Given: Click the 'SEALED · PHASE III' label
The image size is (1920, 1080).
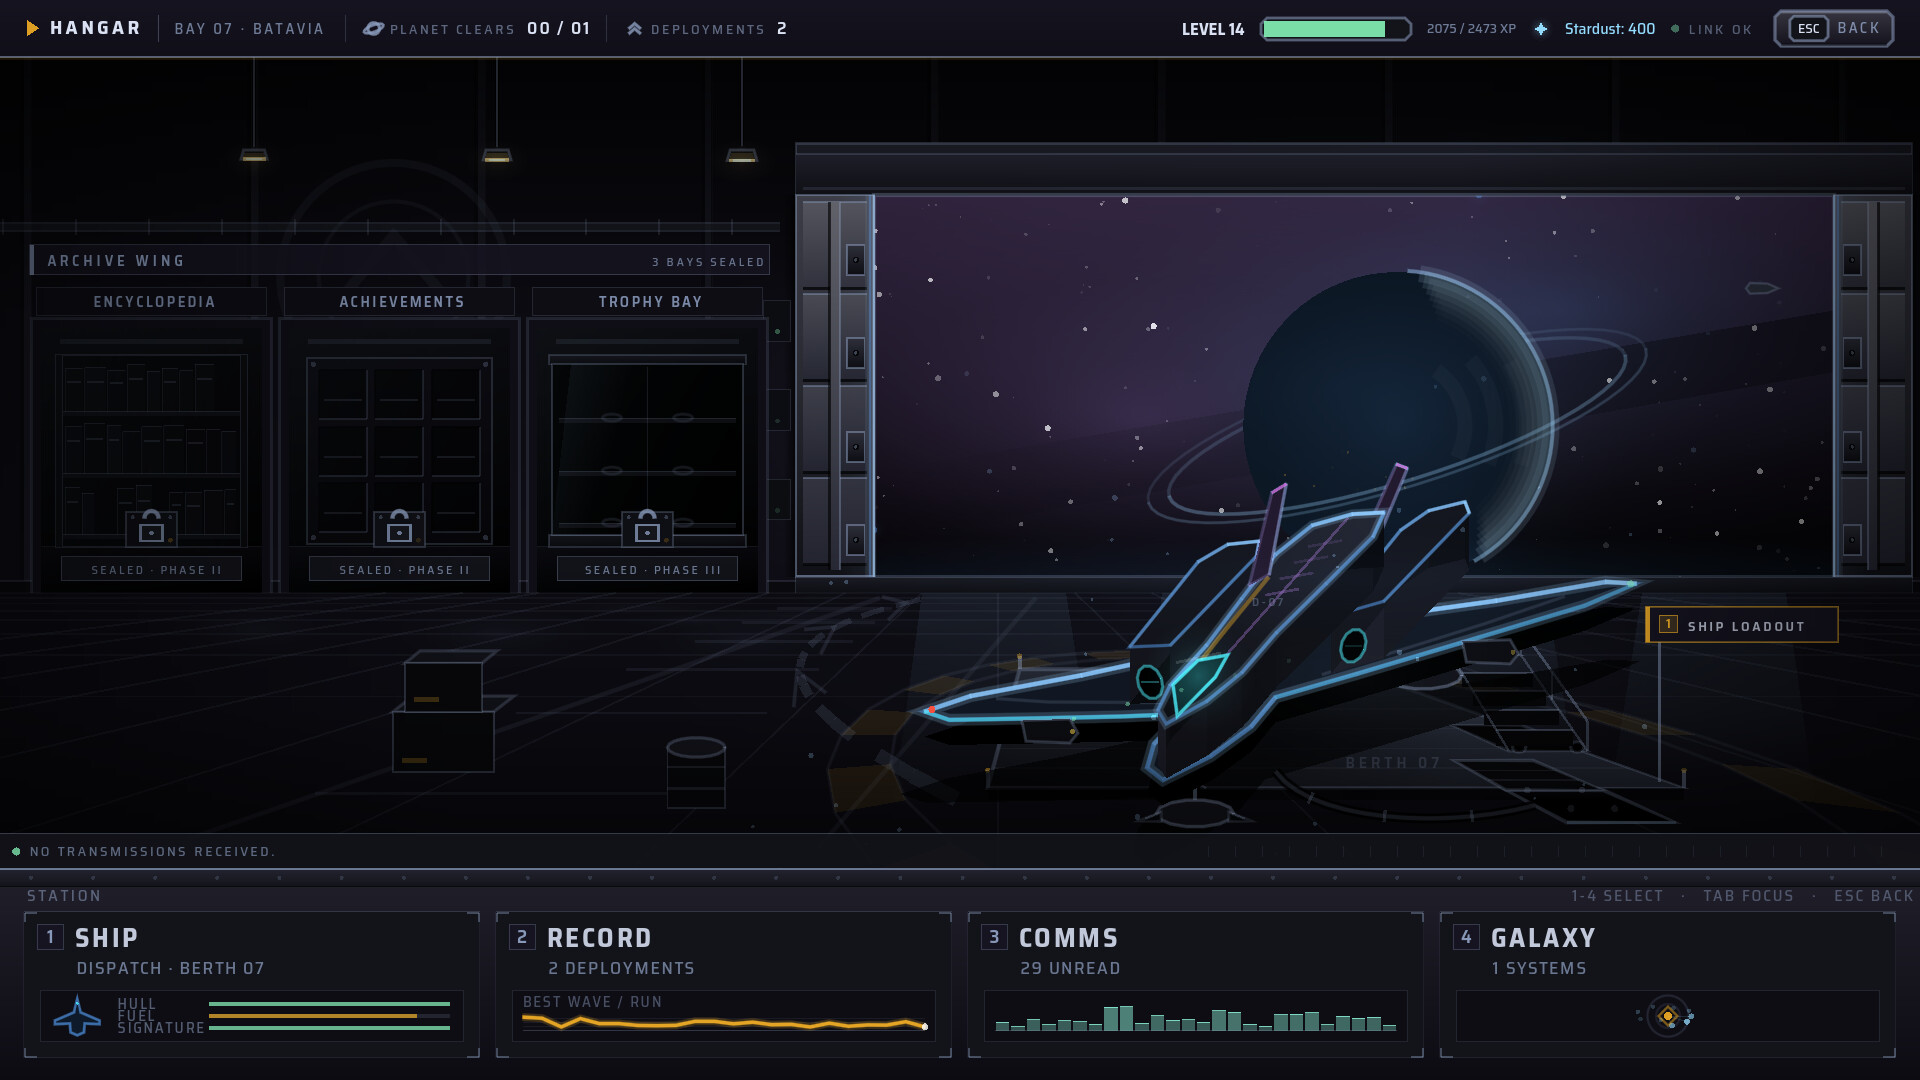Looking at the screenshot, I should tap(652, 570).
